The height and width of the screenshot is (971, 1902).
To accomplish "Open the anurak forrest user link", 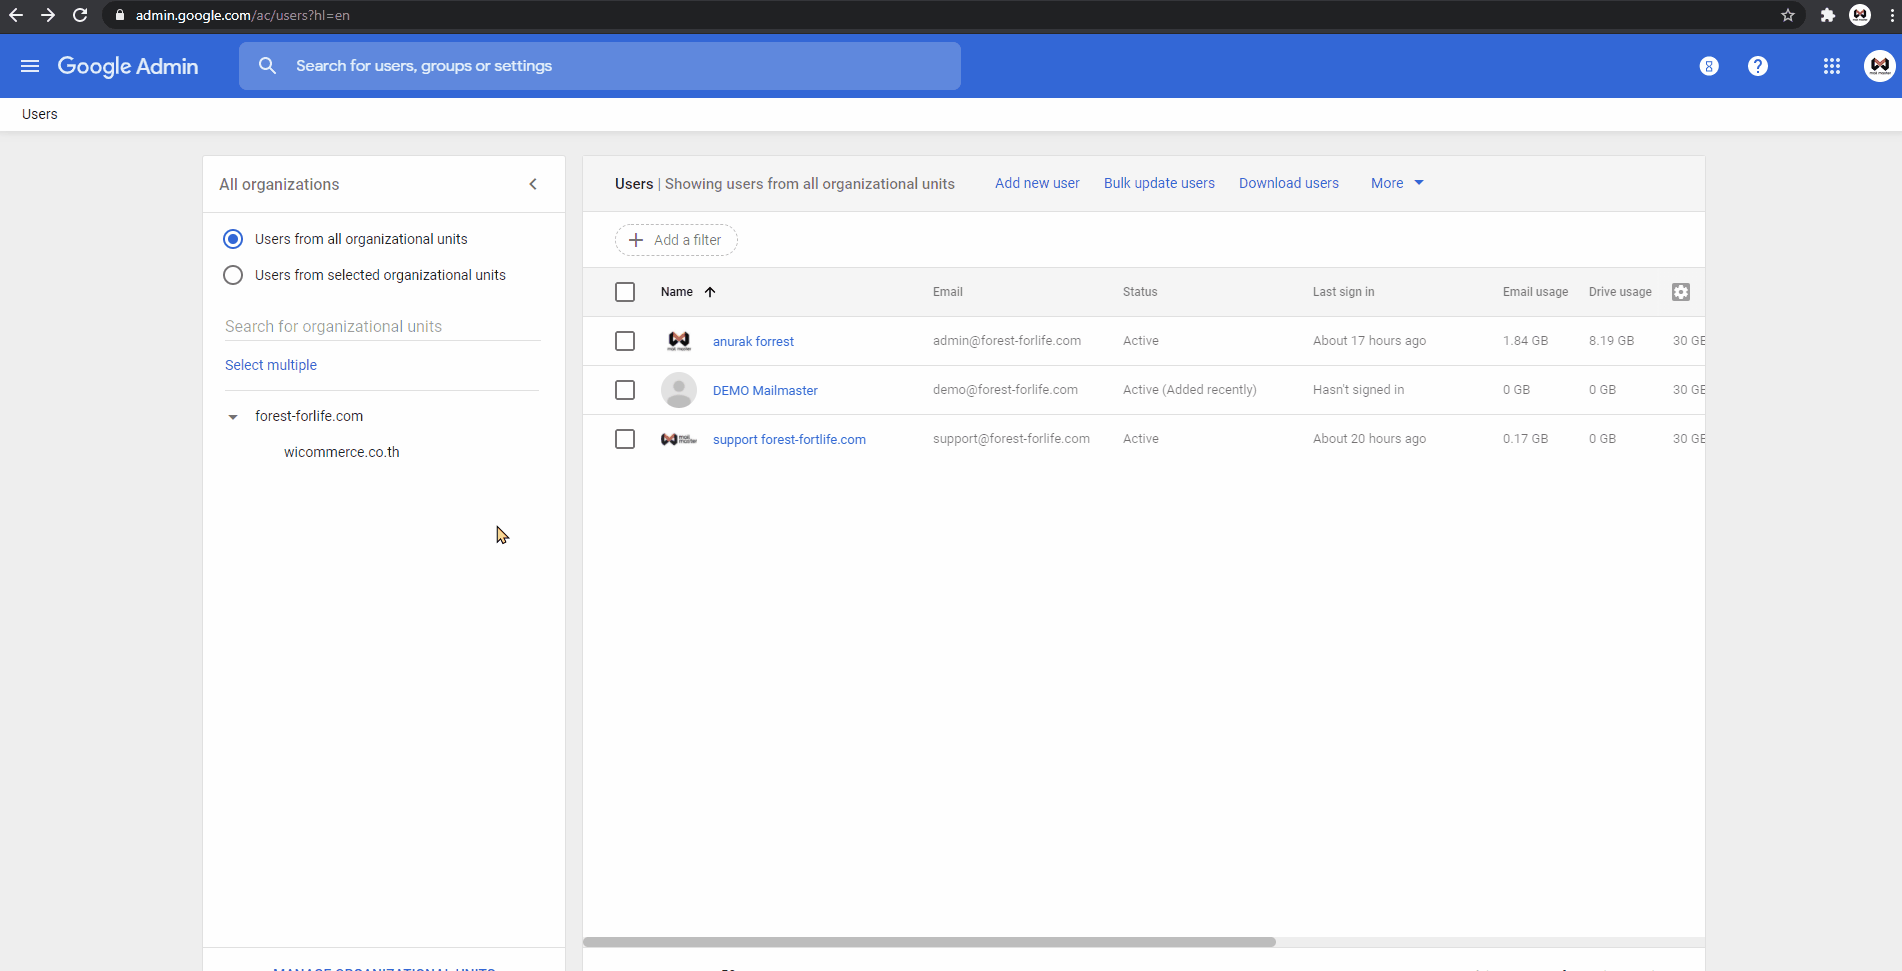I will pyautogui.click(x=753, y=341).
